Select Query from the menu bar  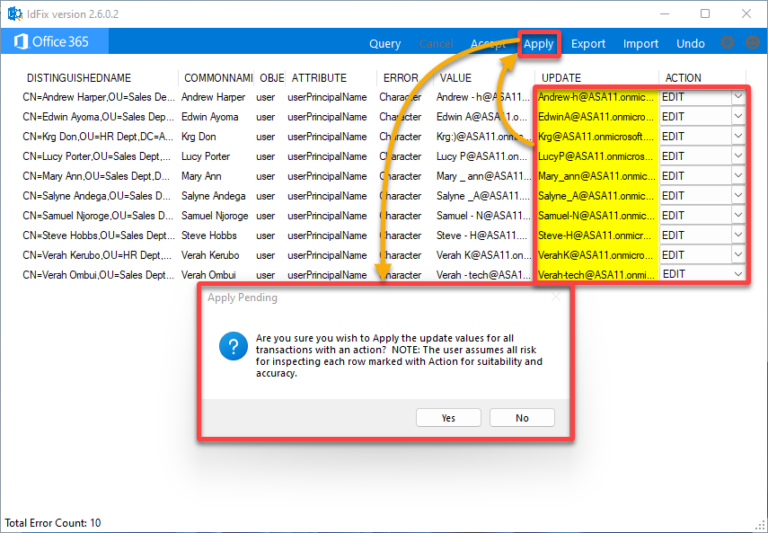click(385, 44)
